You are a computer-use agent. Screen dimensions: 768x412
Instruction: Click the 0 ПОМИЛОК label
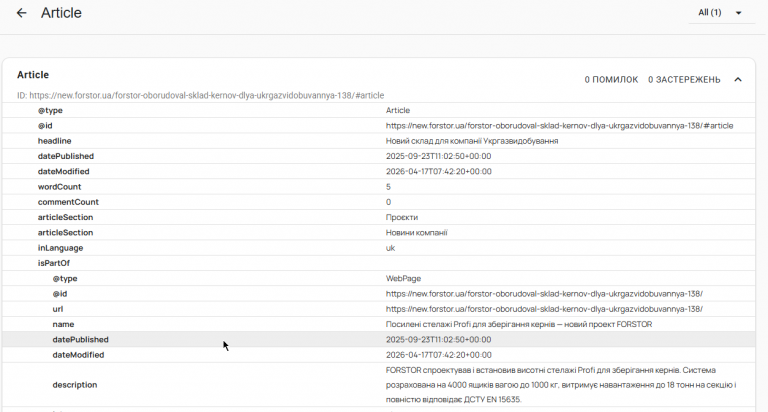tap(611, 79)
